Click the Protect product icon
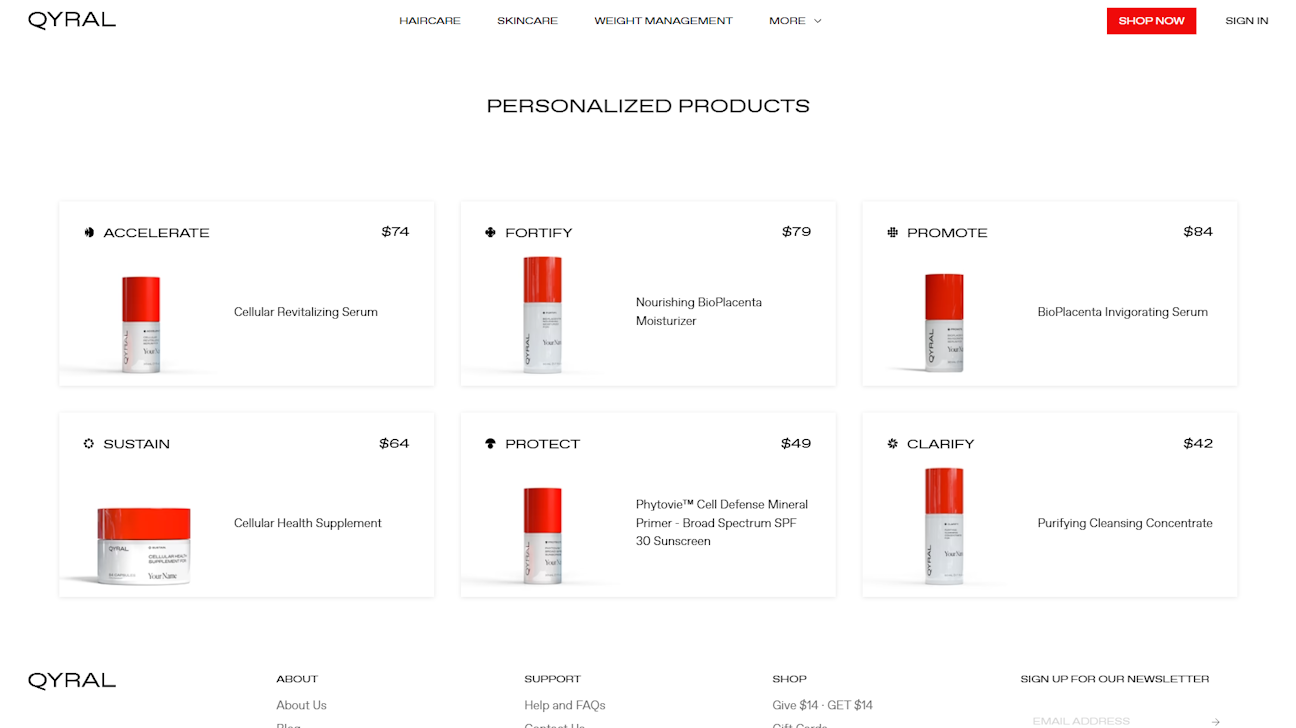This screenshot has height=728, width=1296. coord(490,444)
